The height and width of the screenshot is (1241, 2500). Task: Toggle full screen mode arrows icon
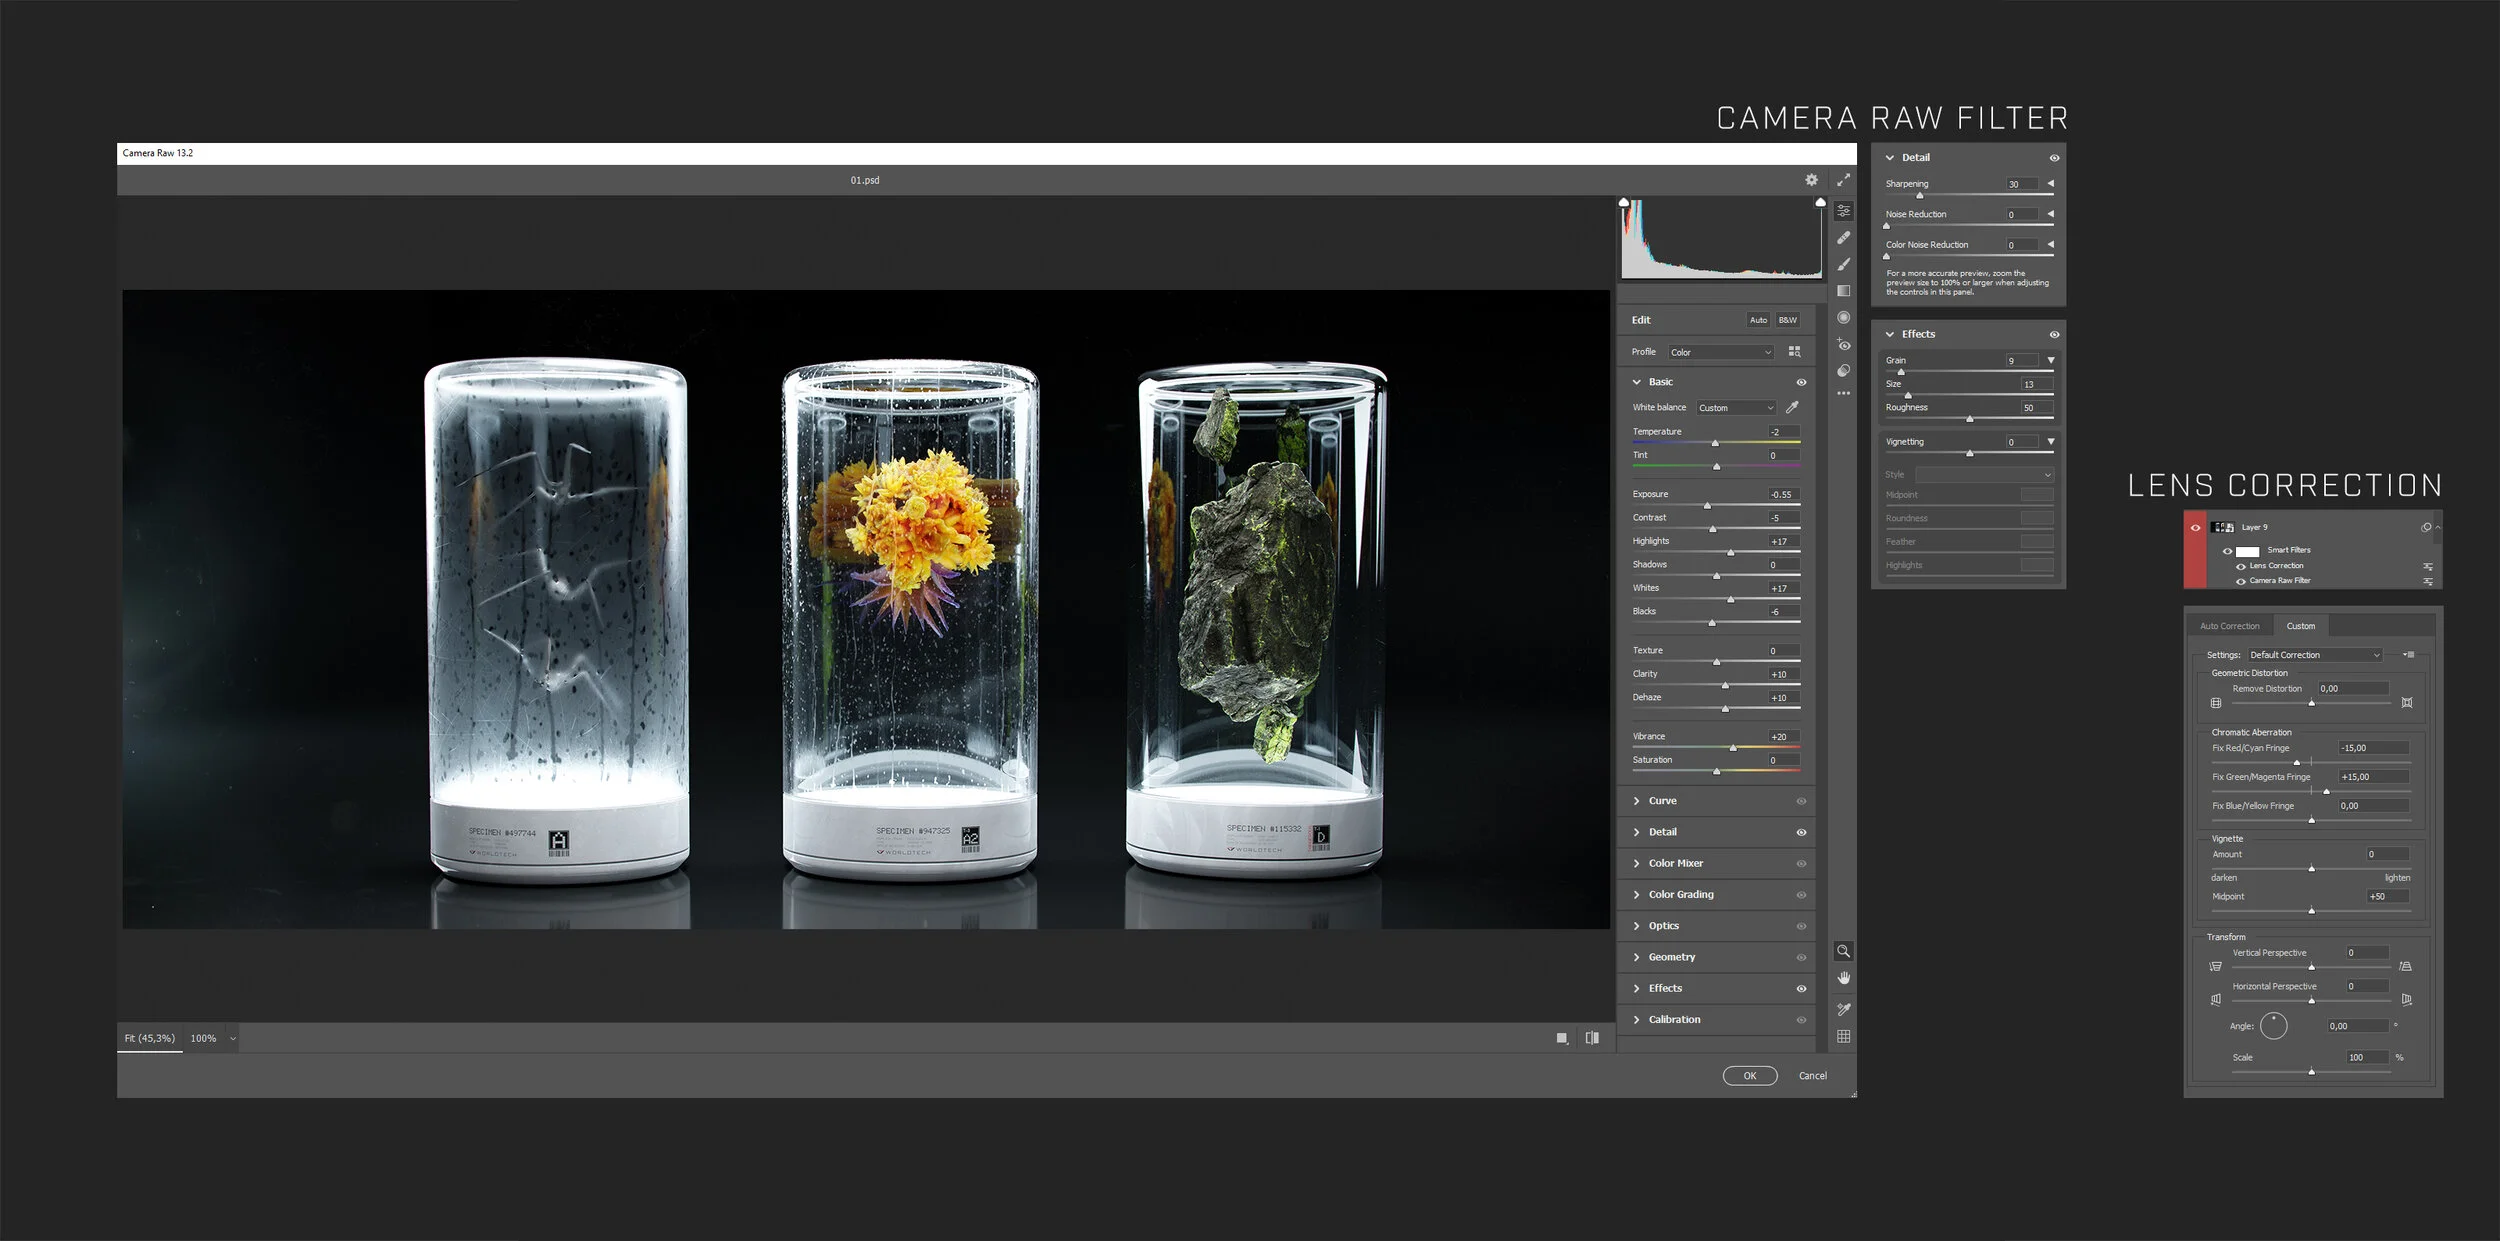pyautogui.click(x=1843, y=180)
